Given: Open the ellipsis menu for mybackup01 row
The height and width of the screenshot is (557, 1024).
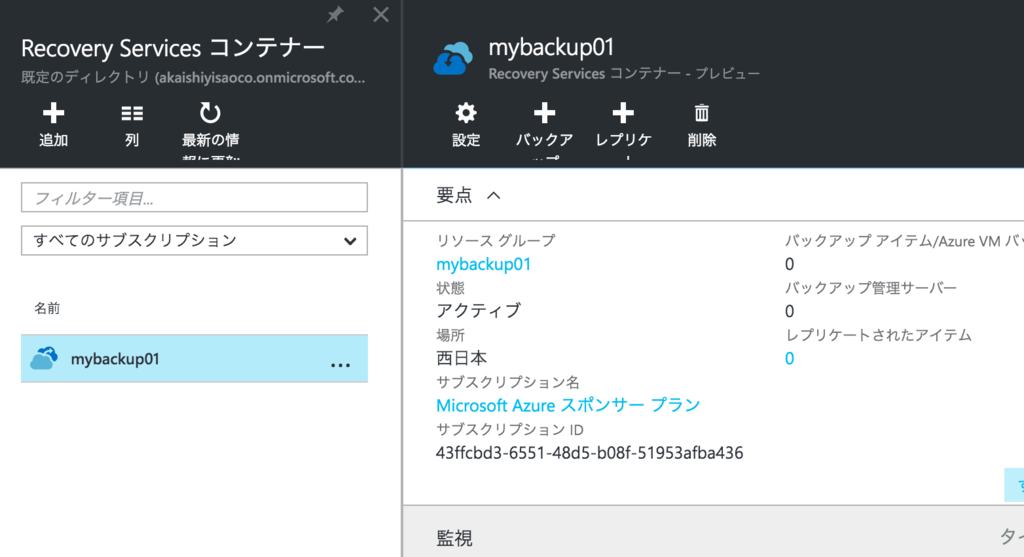Looking at the screenshot, I should [340, 365].
